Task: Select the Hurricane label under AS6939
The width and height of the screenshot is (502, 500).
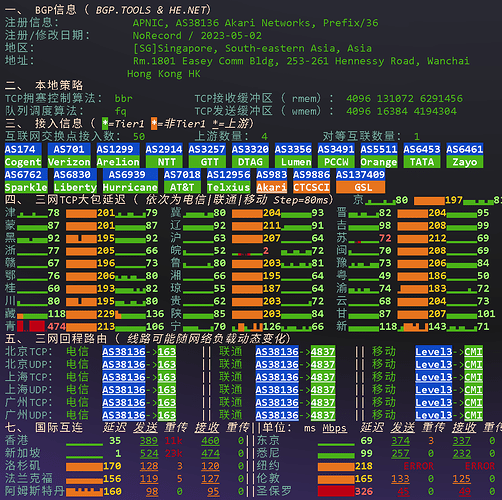Action: click(130, 187)
